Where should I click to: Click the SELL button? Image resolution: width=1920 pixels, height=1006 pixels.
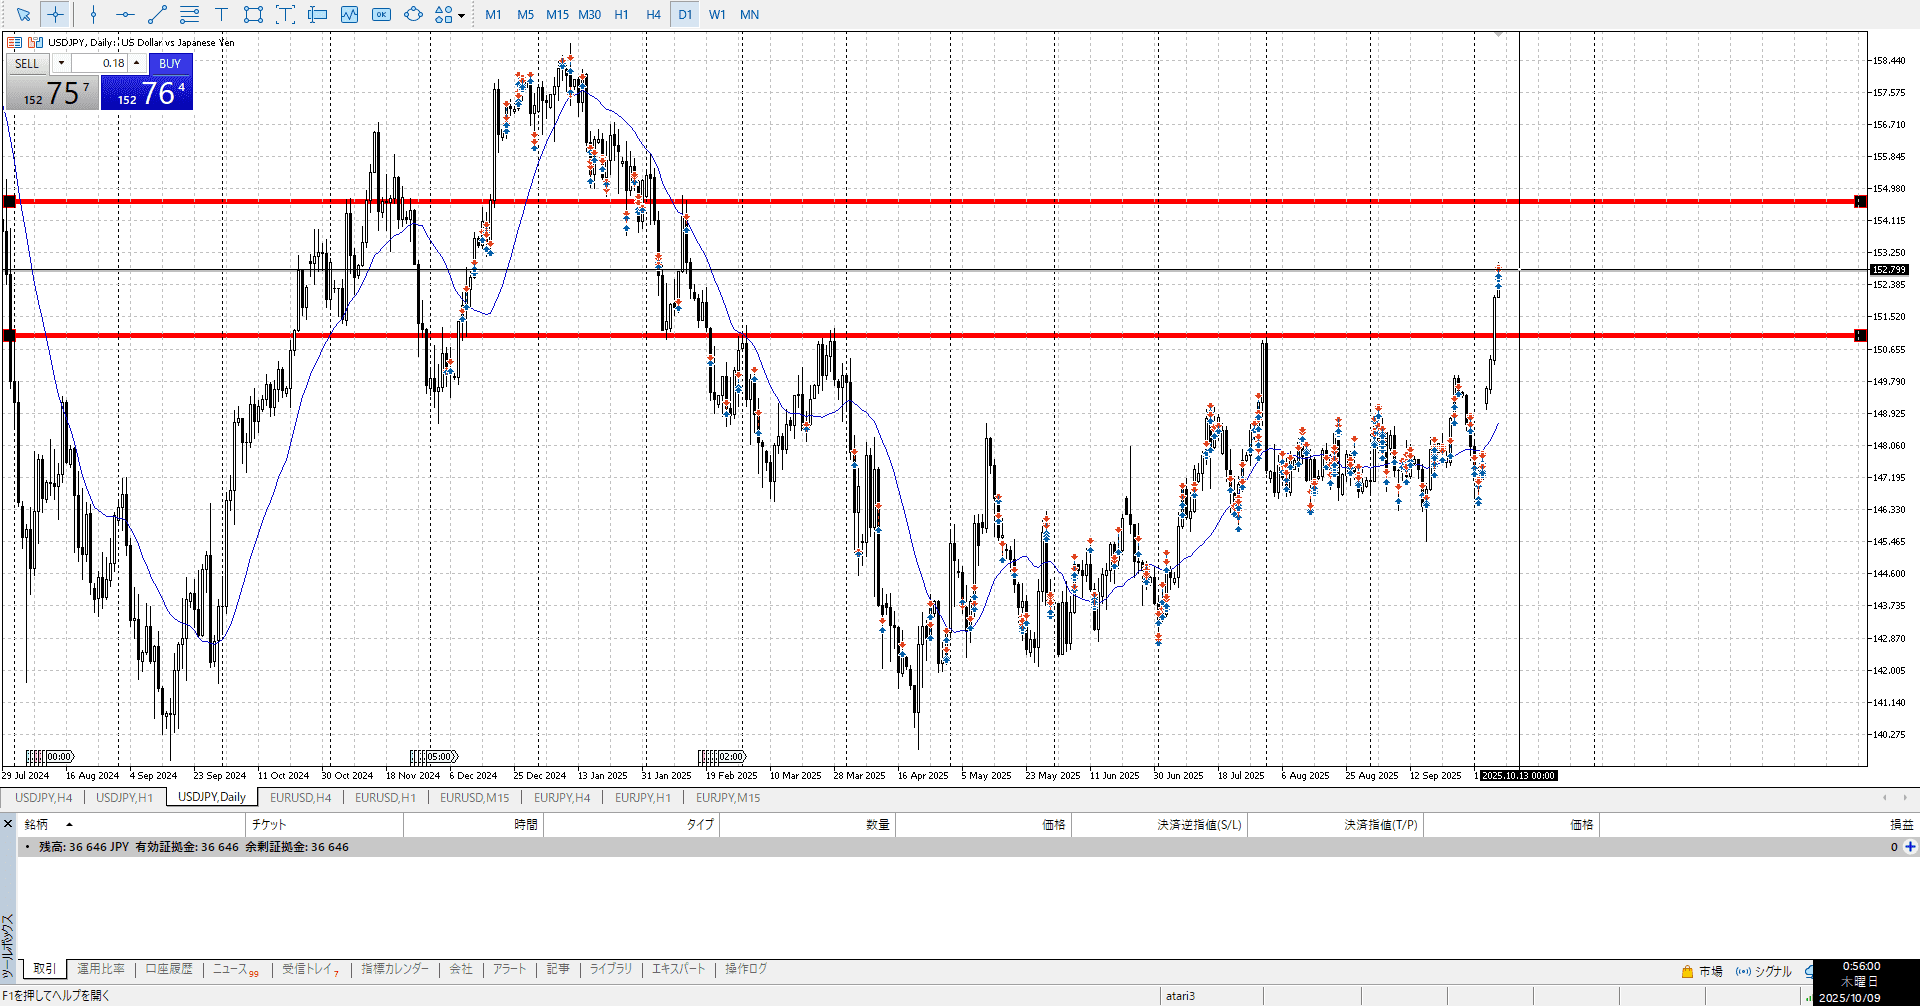pyautogui.click(x=27, y=63)
